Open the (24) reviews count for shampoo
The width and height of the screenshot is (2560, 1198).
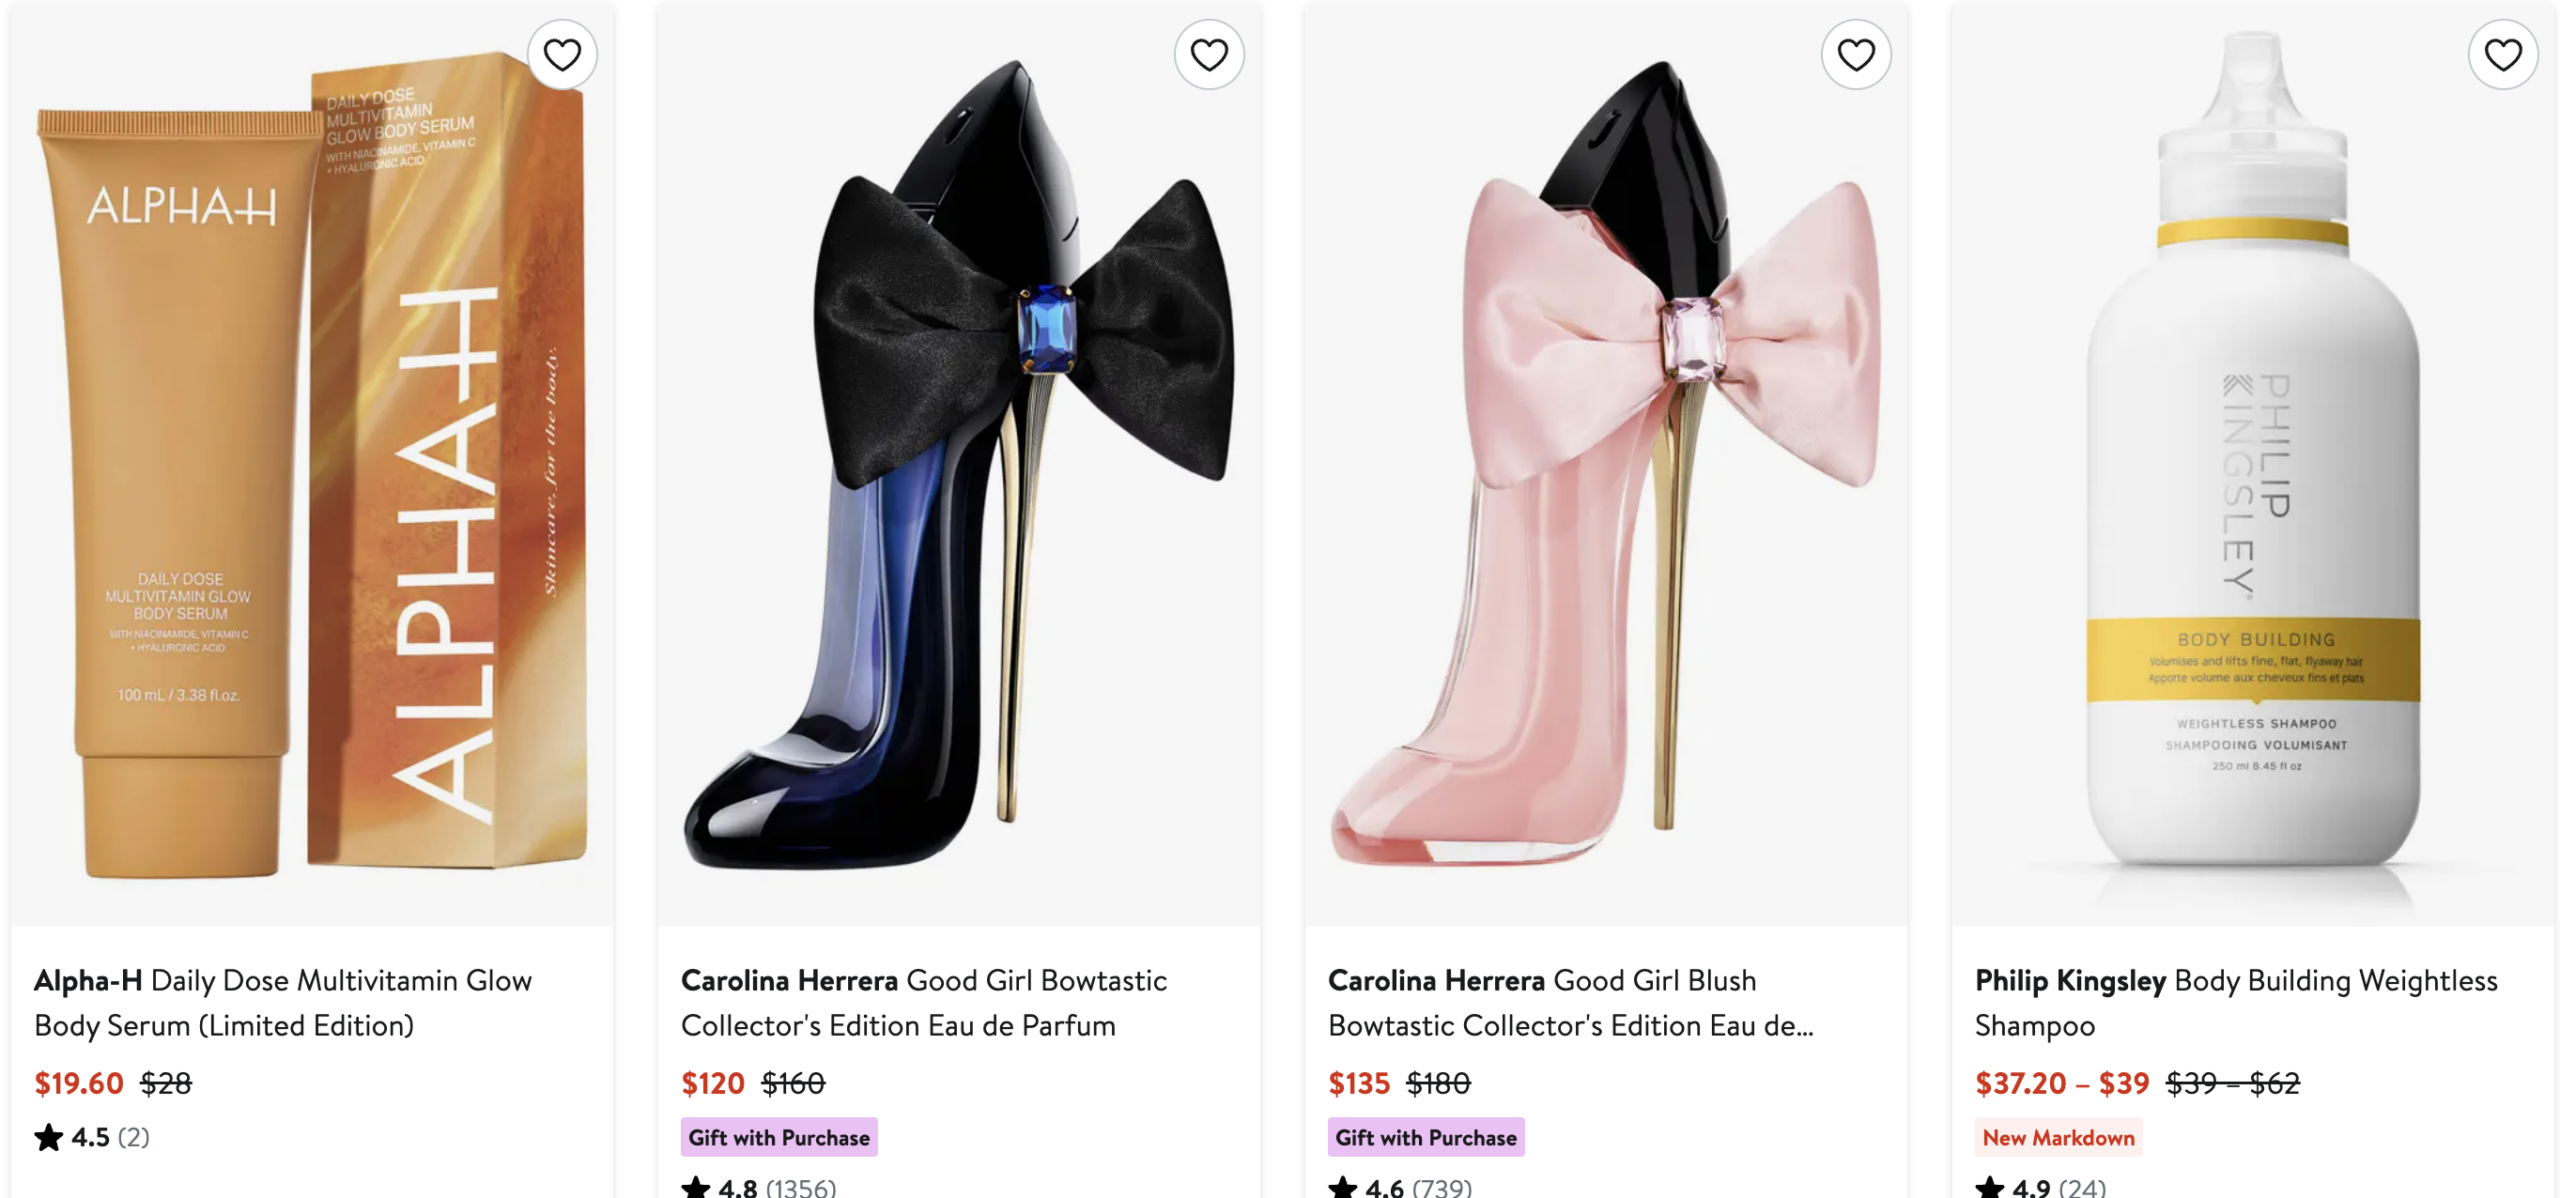2082,1187
